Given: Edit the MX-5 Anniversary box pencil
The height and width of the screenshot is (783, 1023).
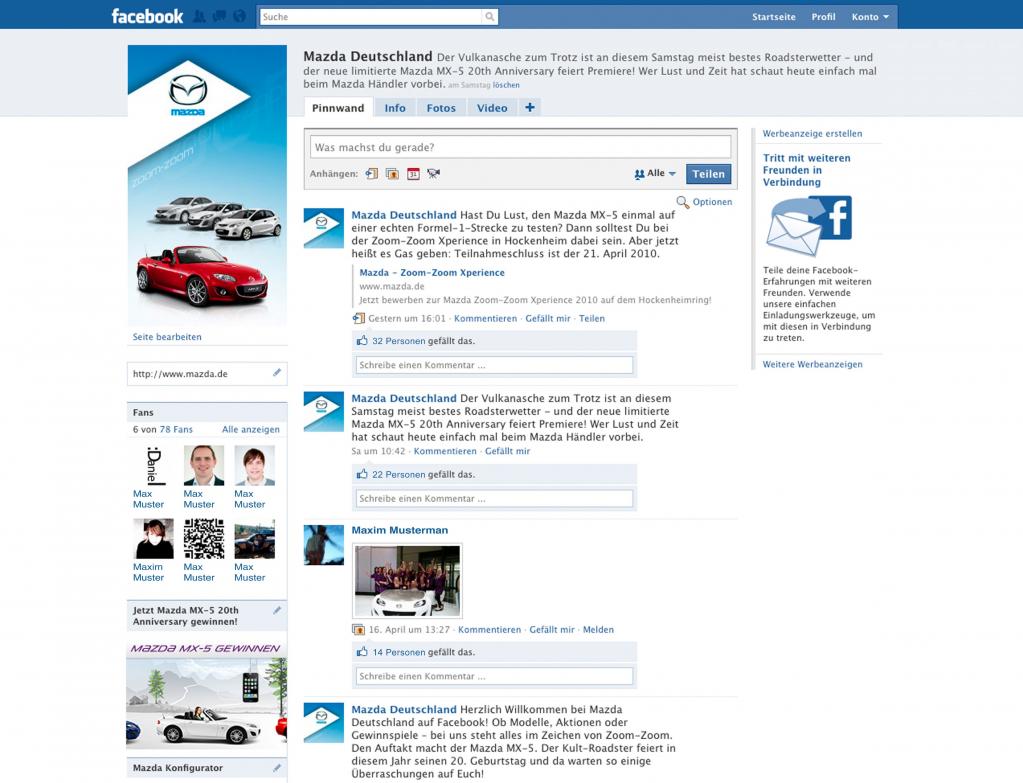Looking at the screenshot, I should click(x=277, y=610).
